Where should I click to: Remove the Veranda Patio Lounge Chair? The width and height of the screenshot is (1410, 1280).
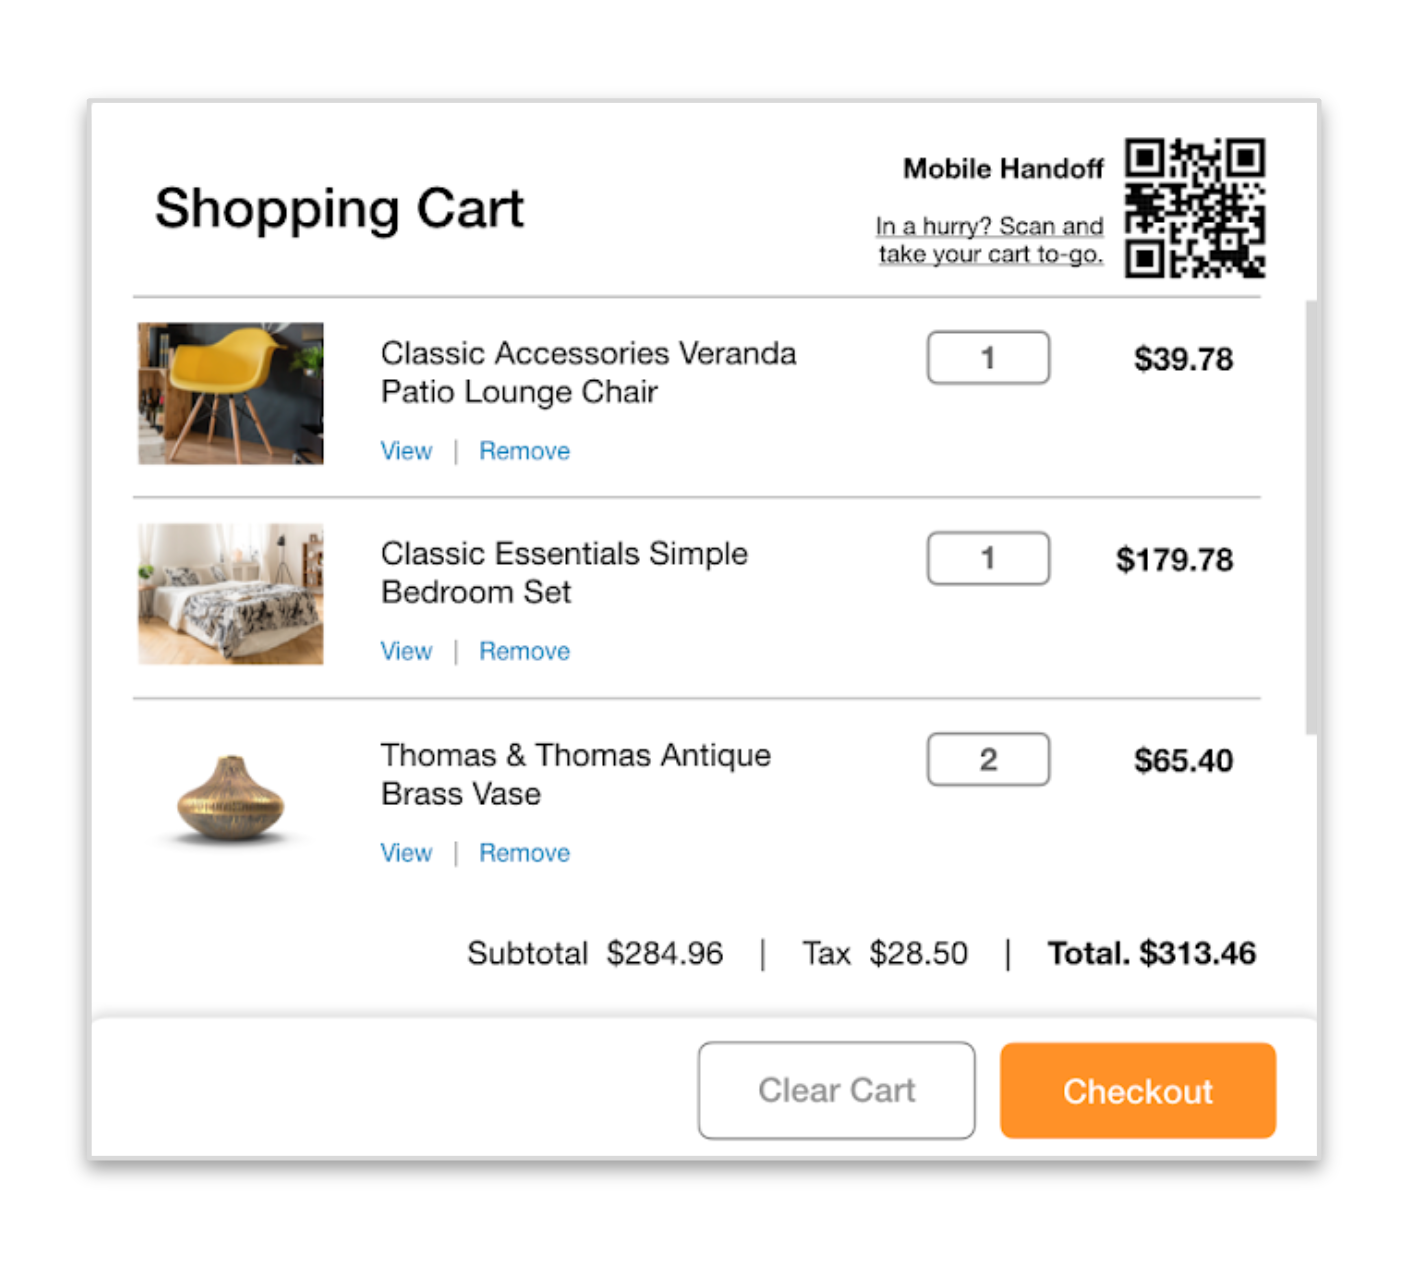pos(524,451)
